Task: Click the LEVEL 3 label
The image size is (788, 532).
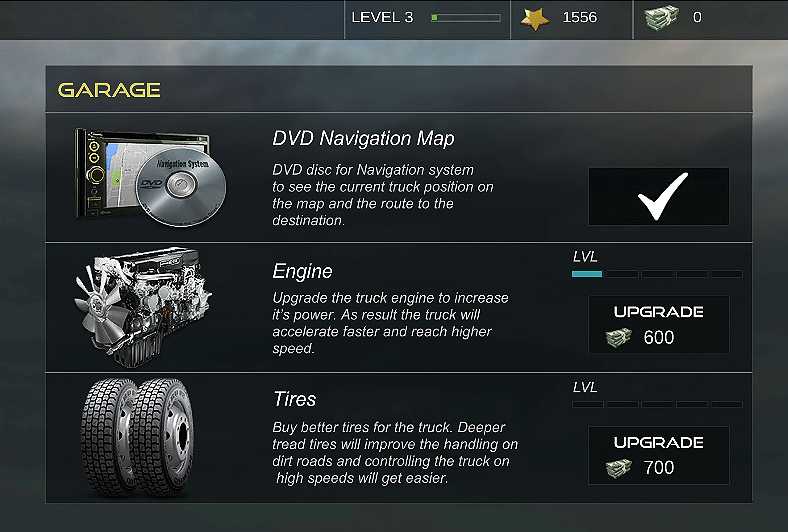Action: tap(382, 18)
